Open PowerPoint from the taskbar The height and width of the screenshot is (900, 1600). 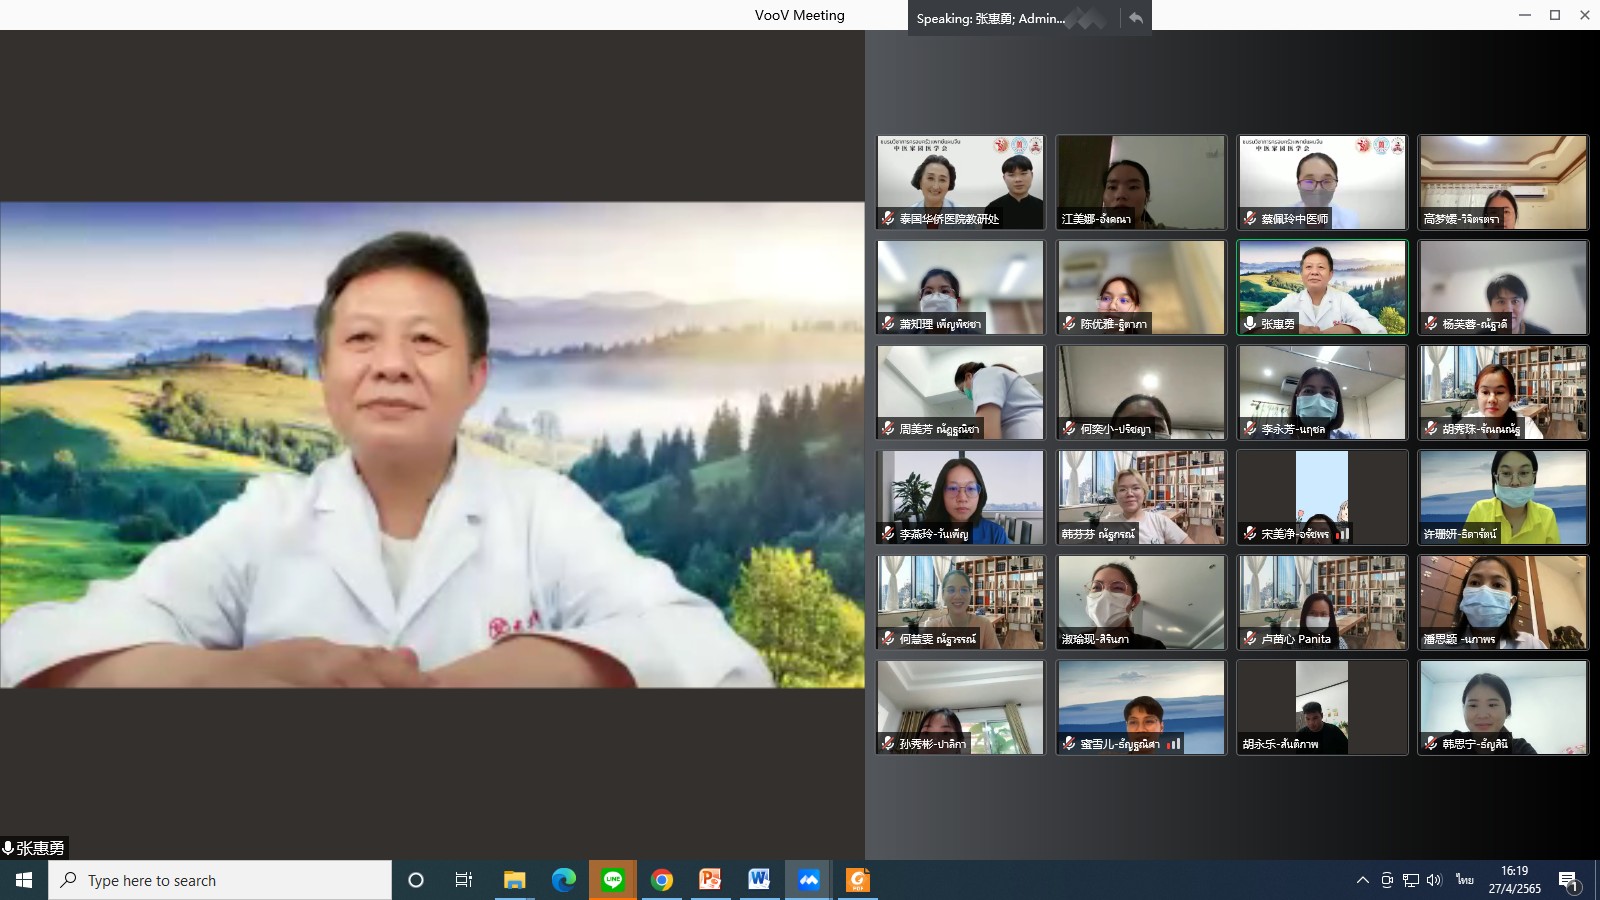point(710,880)
